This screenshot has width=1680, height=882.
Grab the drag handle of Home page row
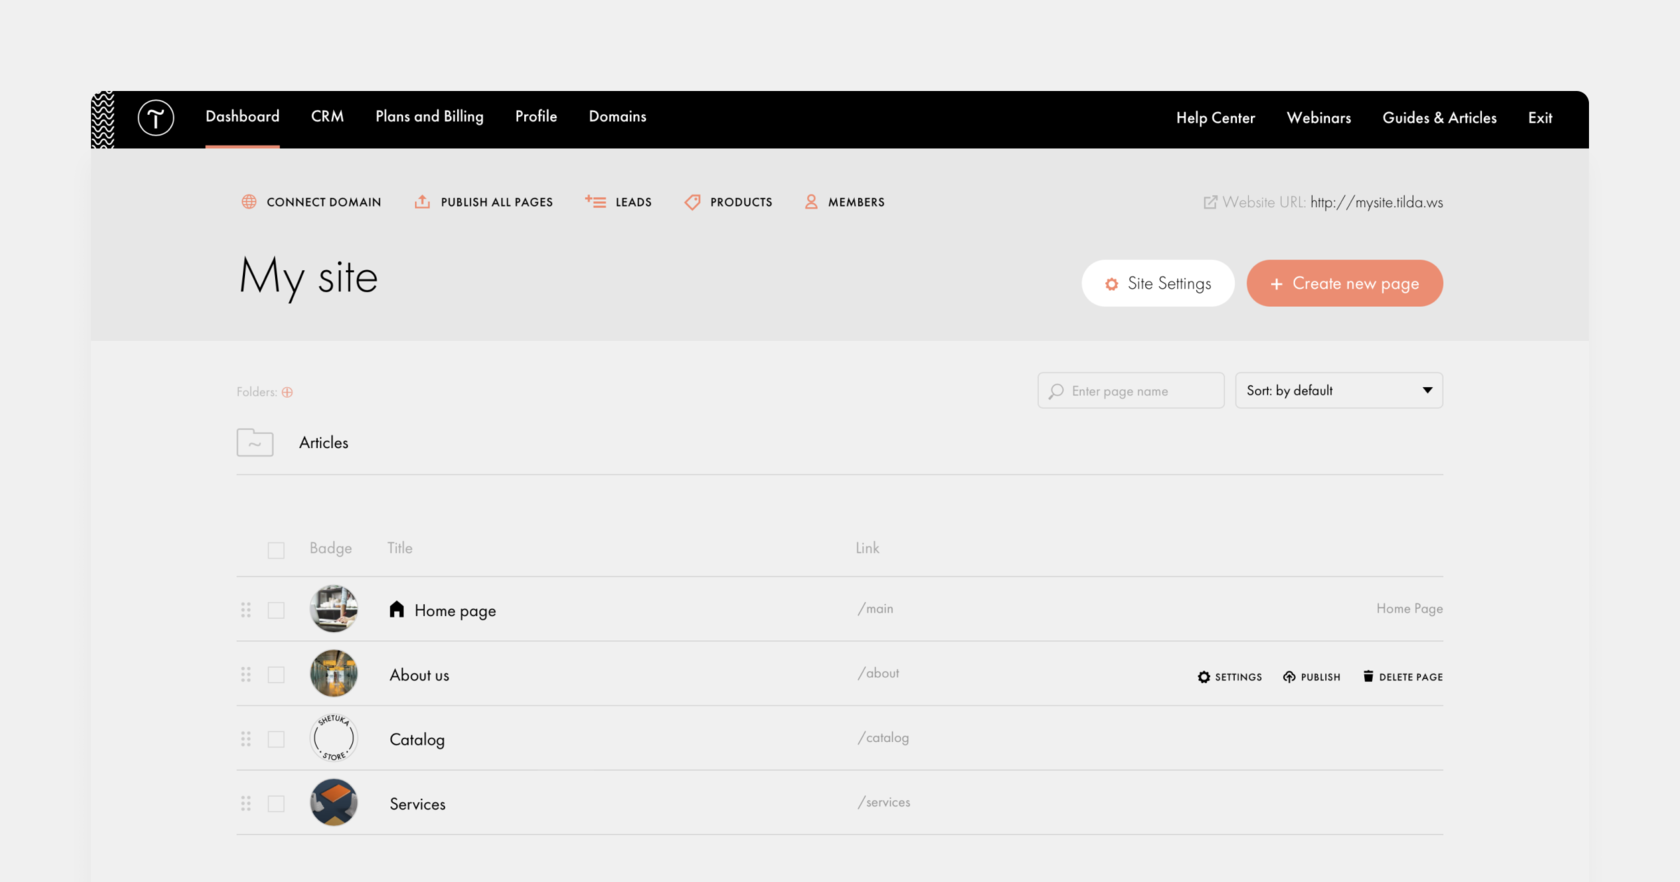pos(246,610)
